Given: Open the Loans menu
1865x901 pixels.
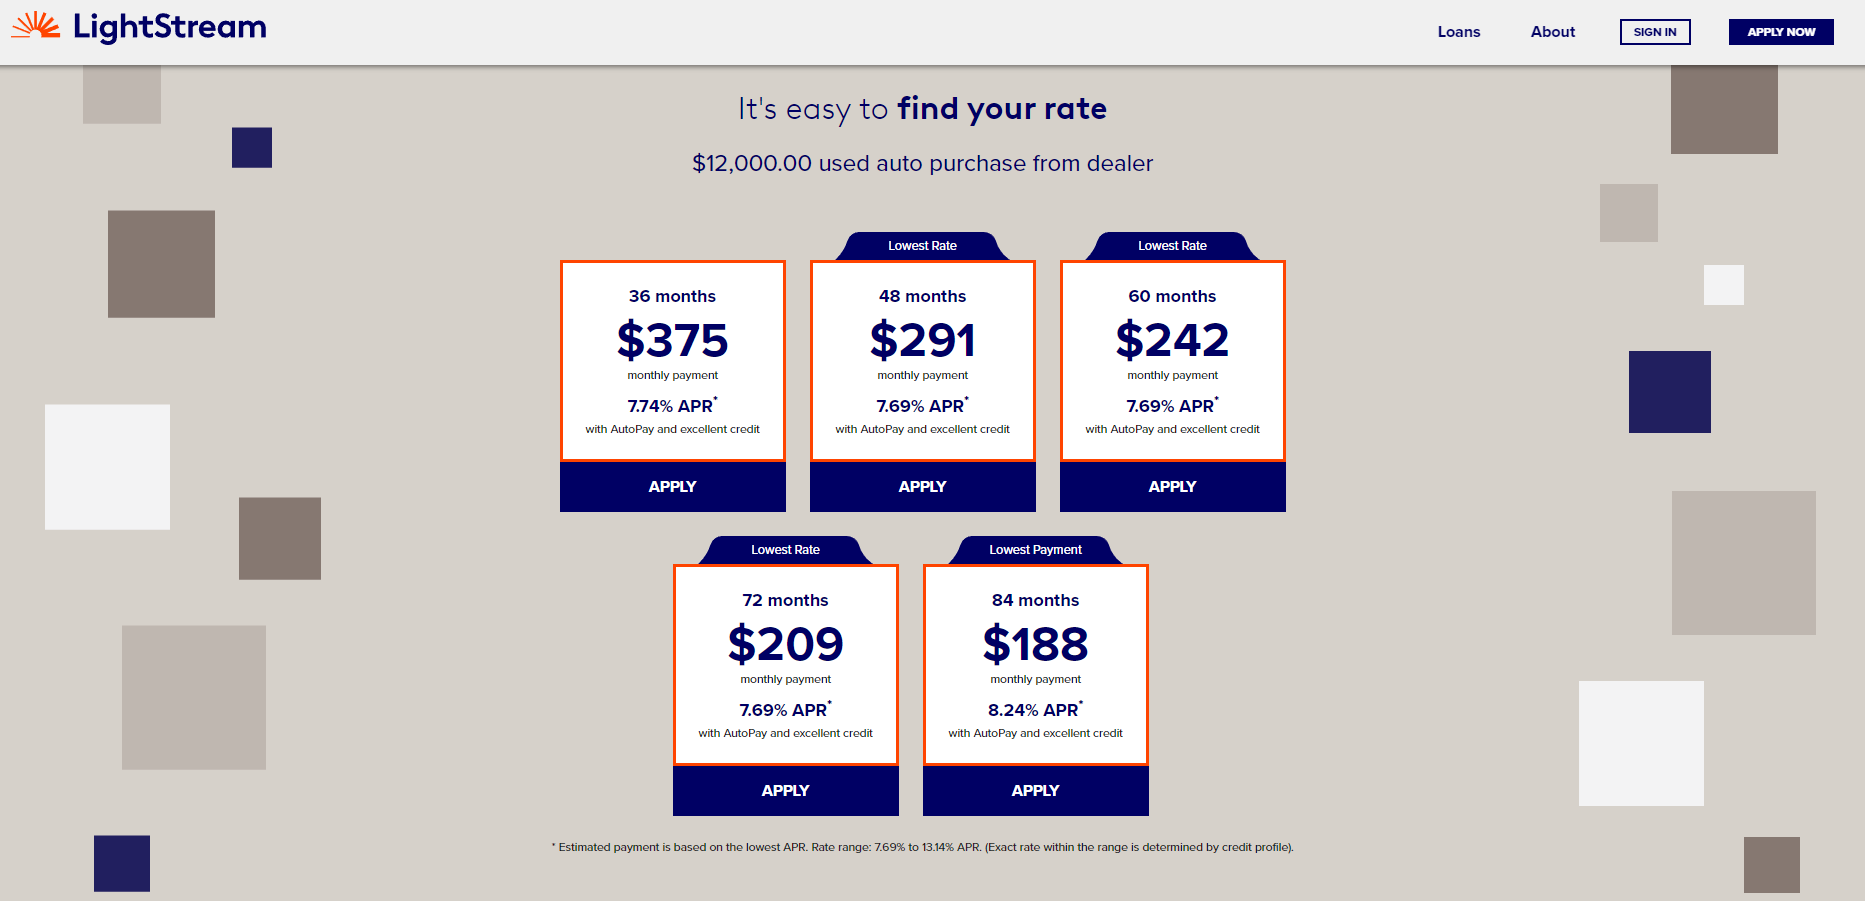Looking at the screenshot, I should pyautogui.click(x=1459, y=32).
